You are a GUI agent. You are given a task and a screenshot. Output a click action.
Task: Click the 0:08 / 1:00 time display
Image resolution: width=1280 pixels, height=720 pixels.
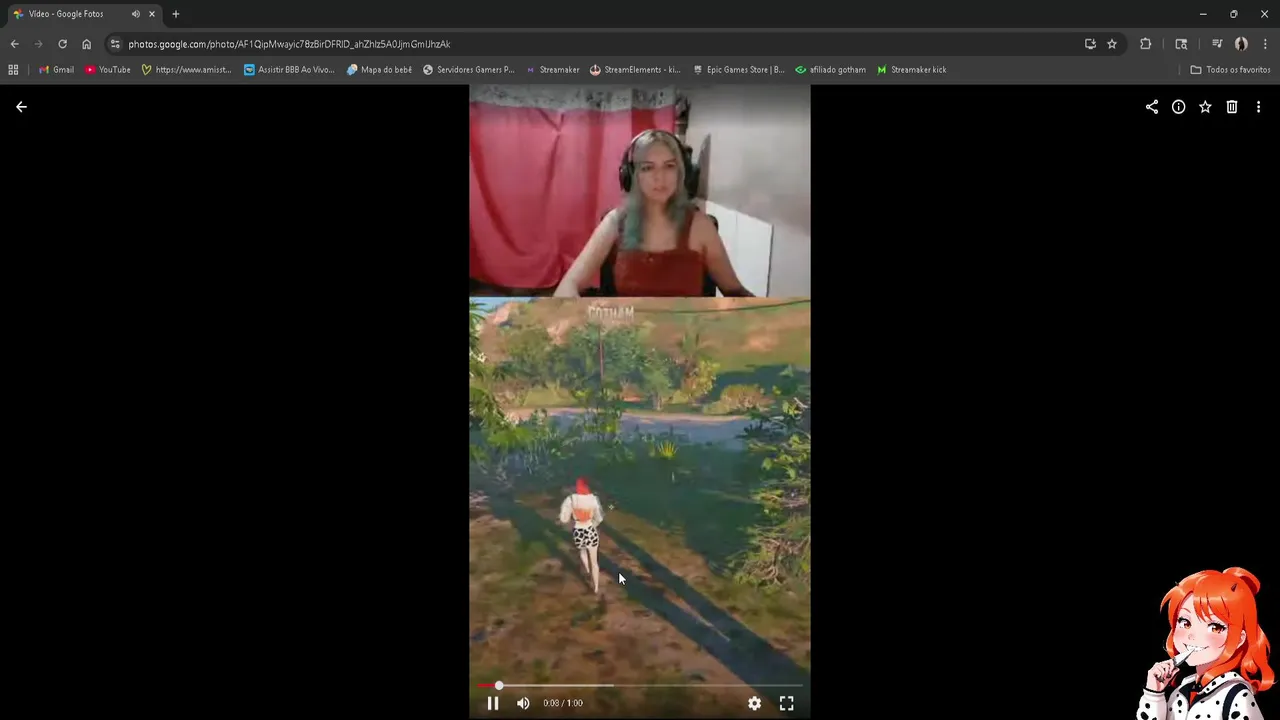point(563,703)
